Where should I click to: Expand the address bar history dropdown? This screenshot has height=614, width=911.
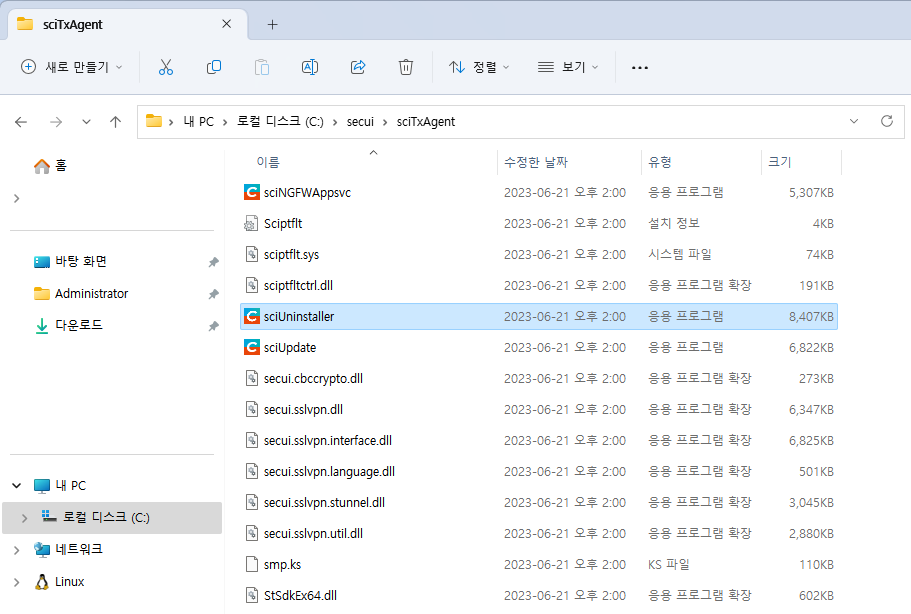pos(853,121)
